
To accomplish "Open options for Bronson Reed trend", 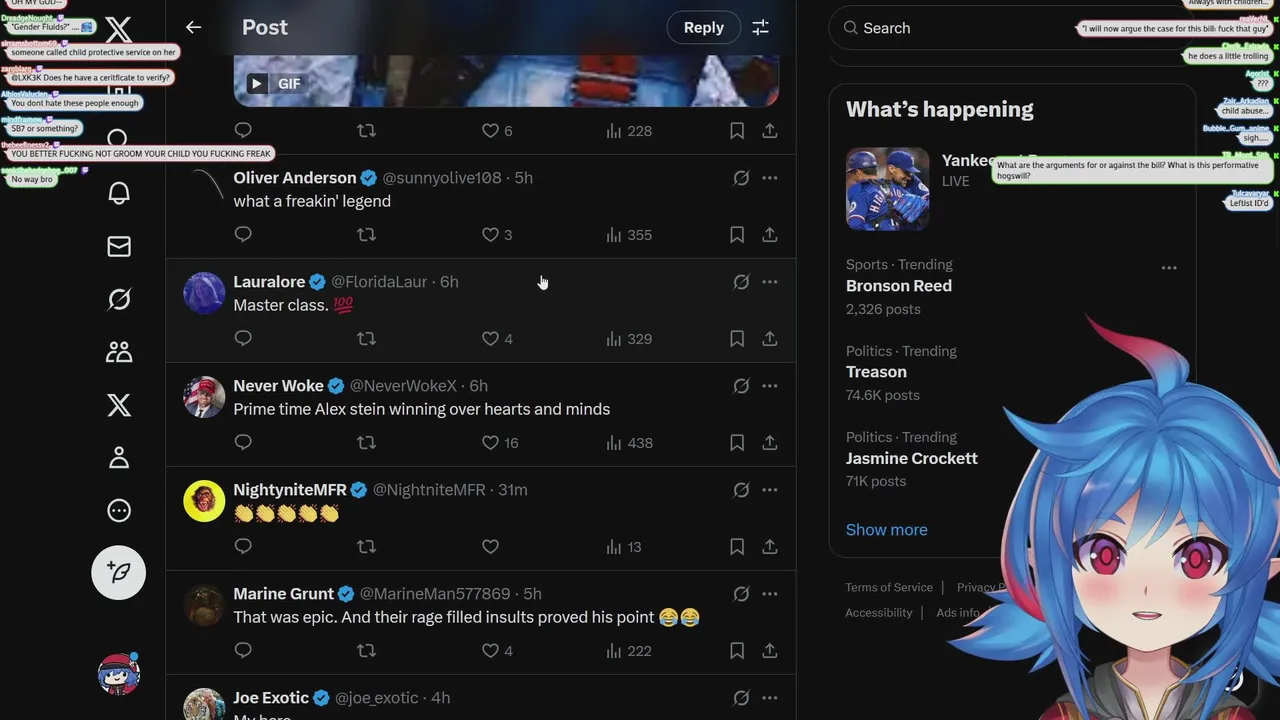I will click(1169, 268).
